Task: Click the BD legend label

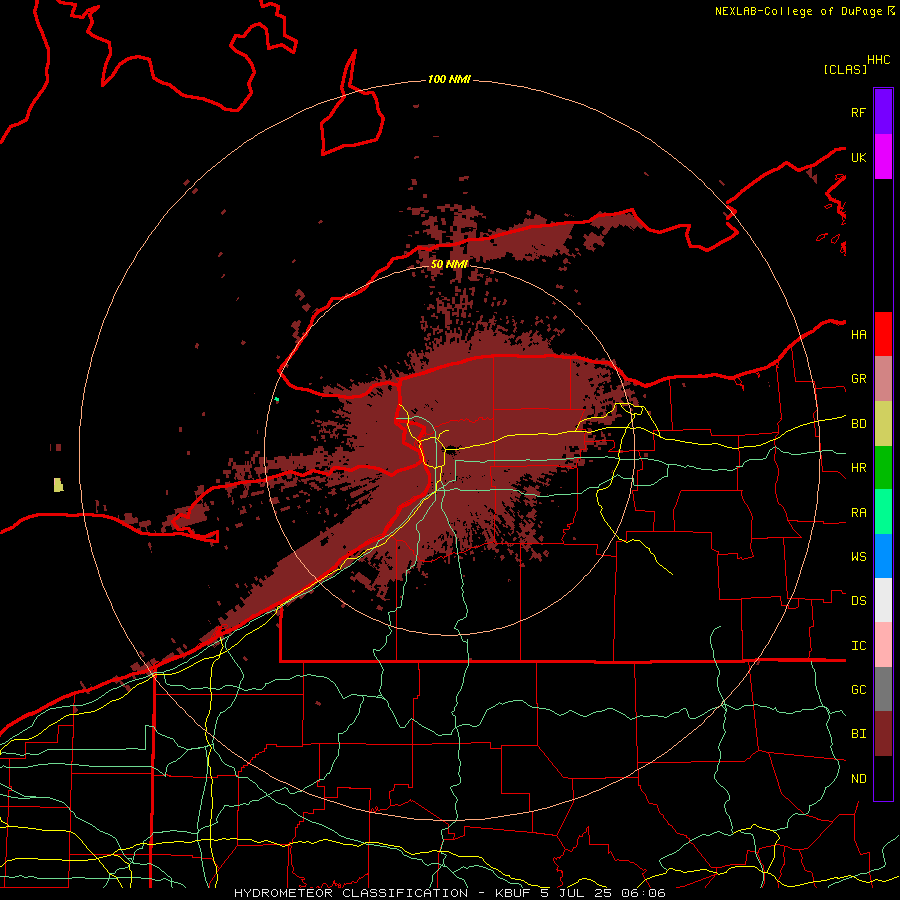Action: click(859, 424)
